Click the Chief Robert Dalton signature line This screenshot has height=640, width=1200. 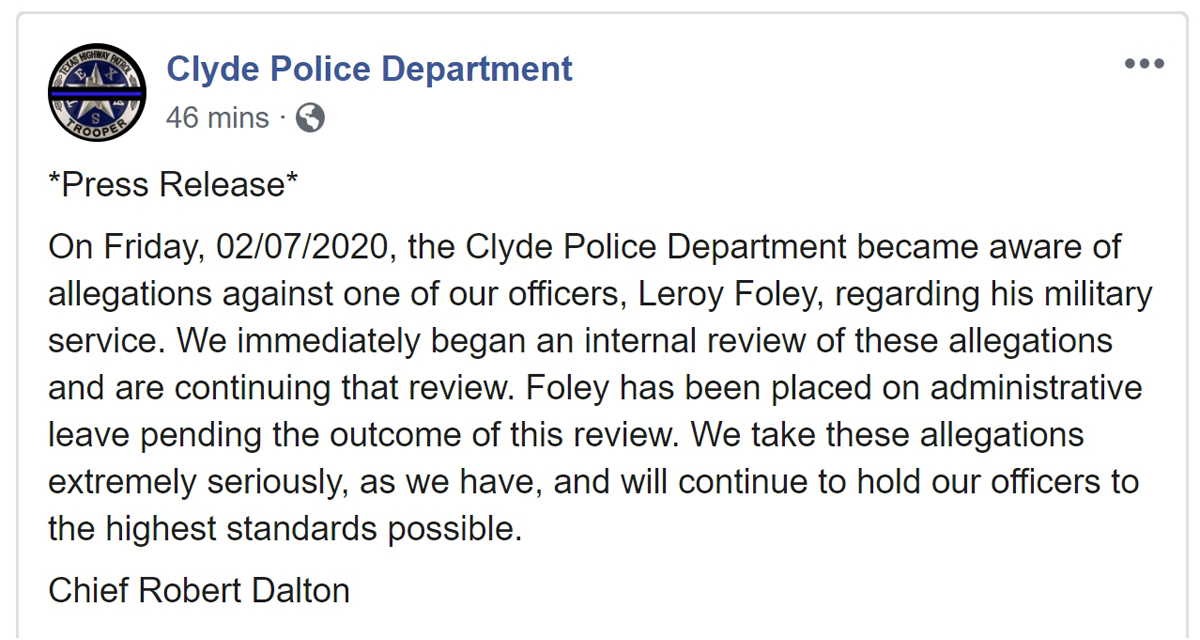(198, 590)
